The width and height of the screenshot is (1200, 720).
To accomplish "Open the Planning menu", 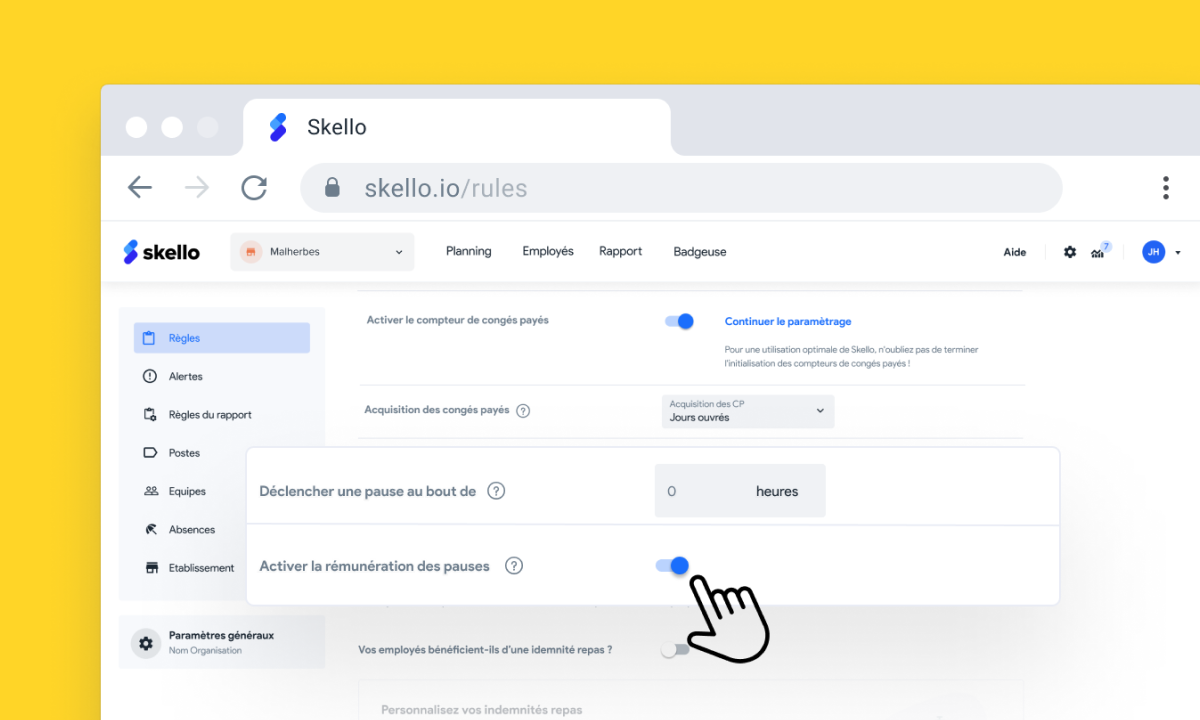I will click(x=468, y=251).
